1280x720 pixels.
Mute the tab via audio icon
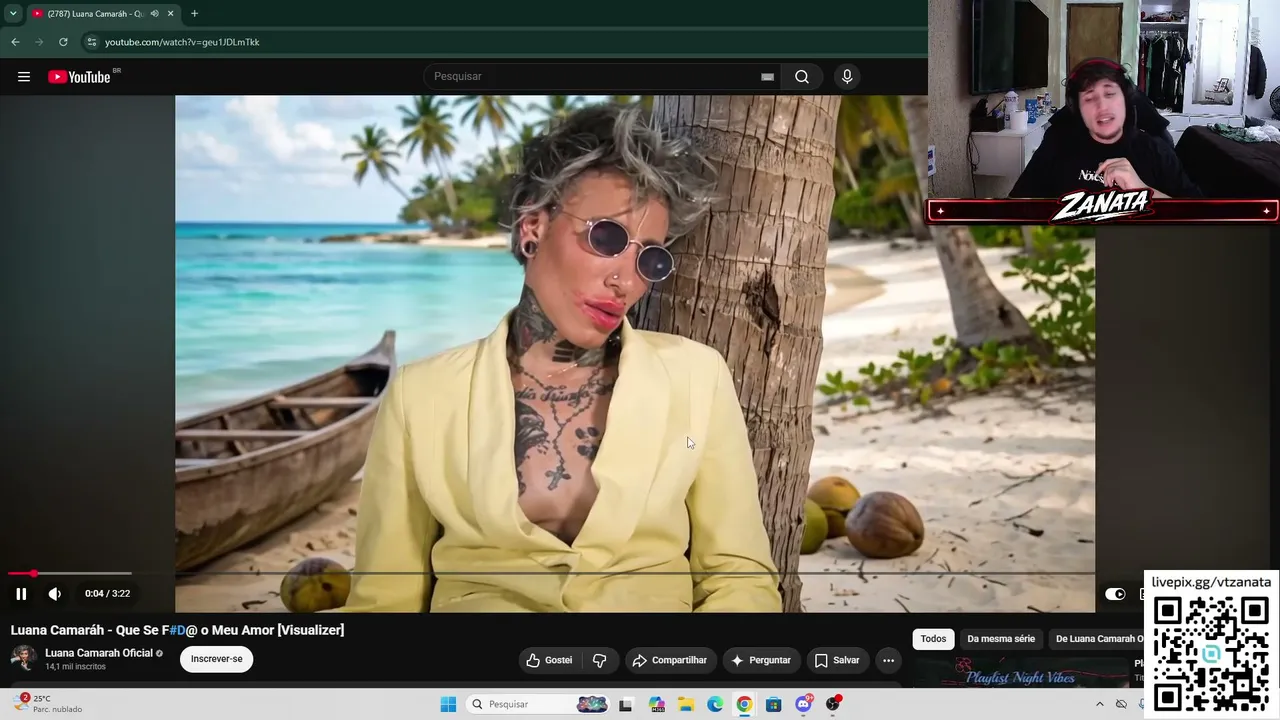[x=154, y=13]
